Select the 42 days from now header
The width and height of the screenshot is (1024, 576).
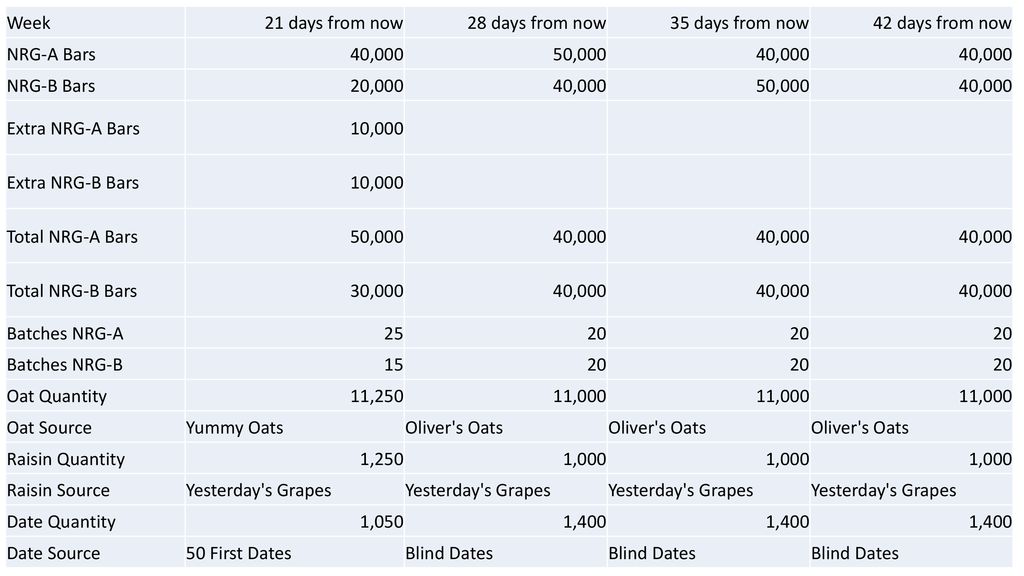(942, 23)
